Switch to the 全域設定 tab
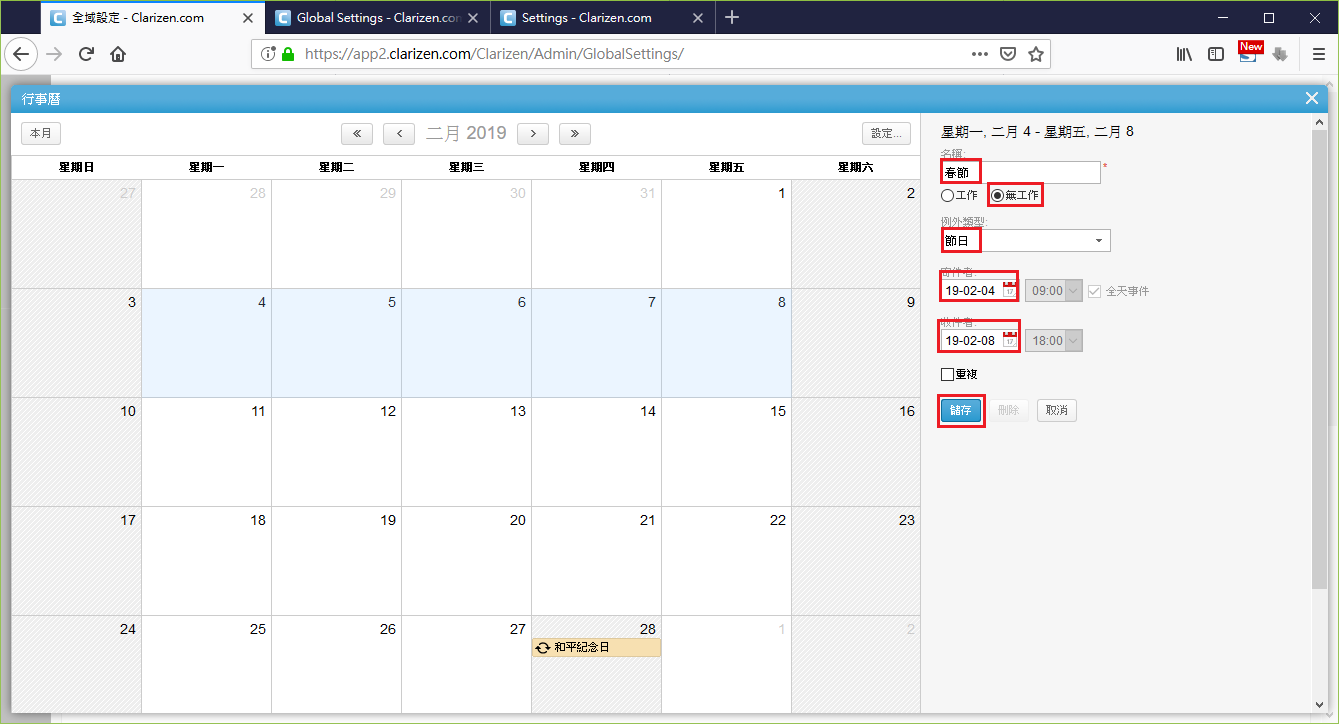Image resolution: width=1339 pixels, height=724 pixels. click(x=154, y=18)
